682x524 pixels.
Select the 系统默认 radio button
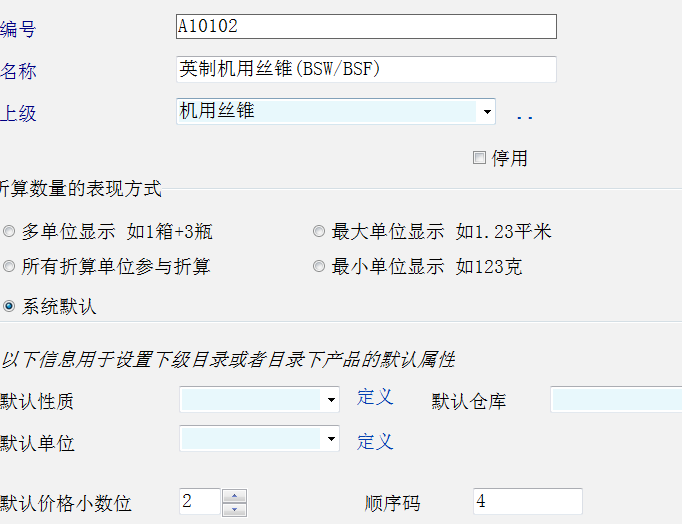pos(9,307)
